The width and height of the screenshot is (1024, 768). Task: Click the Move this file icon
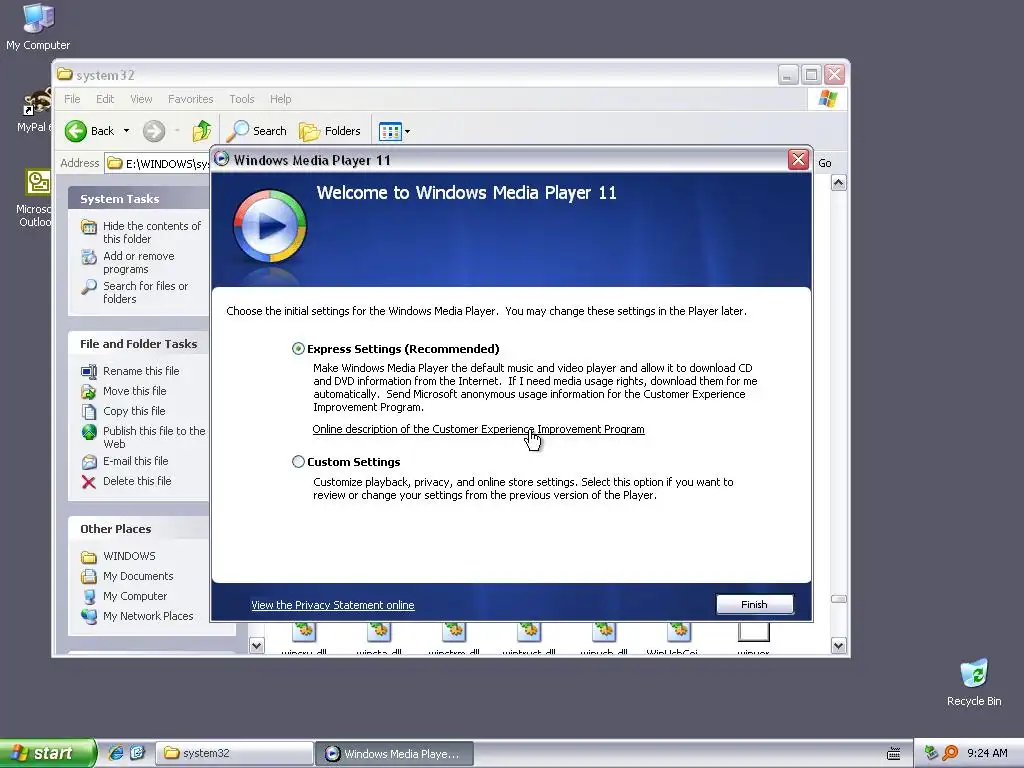[89, 392]
